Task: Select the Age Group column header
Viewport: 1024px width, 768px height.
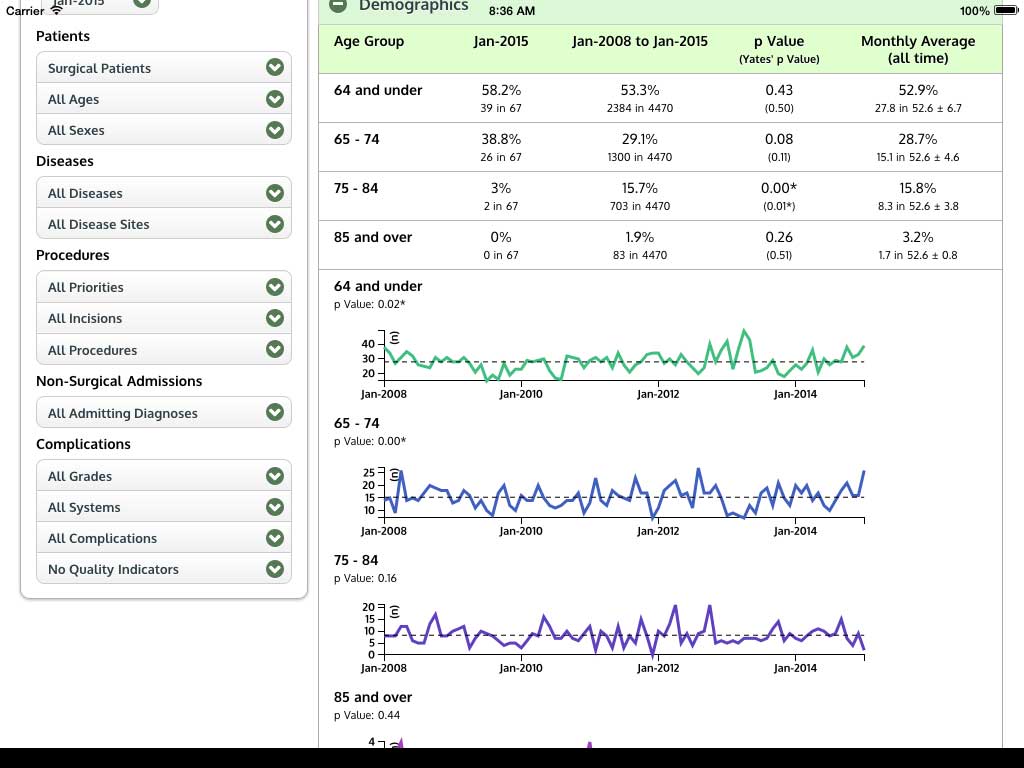Action: point(369,41)
